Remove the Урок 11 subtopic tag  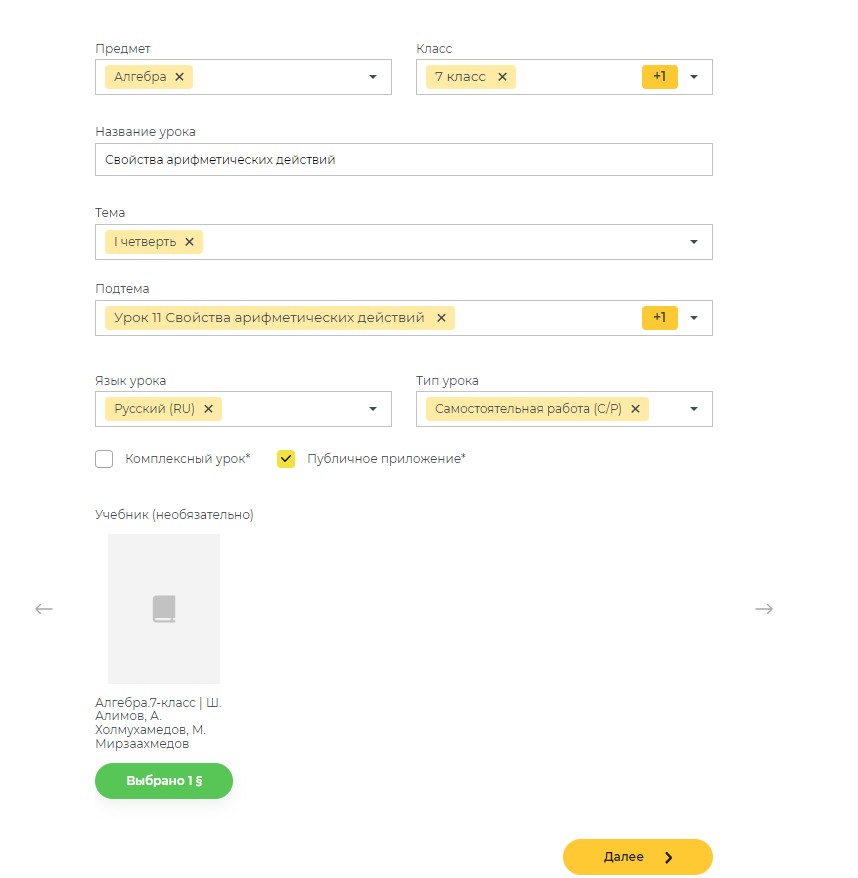(x=441, y=318)
